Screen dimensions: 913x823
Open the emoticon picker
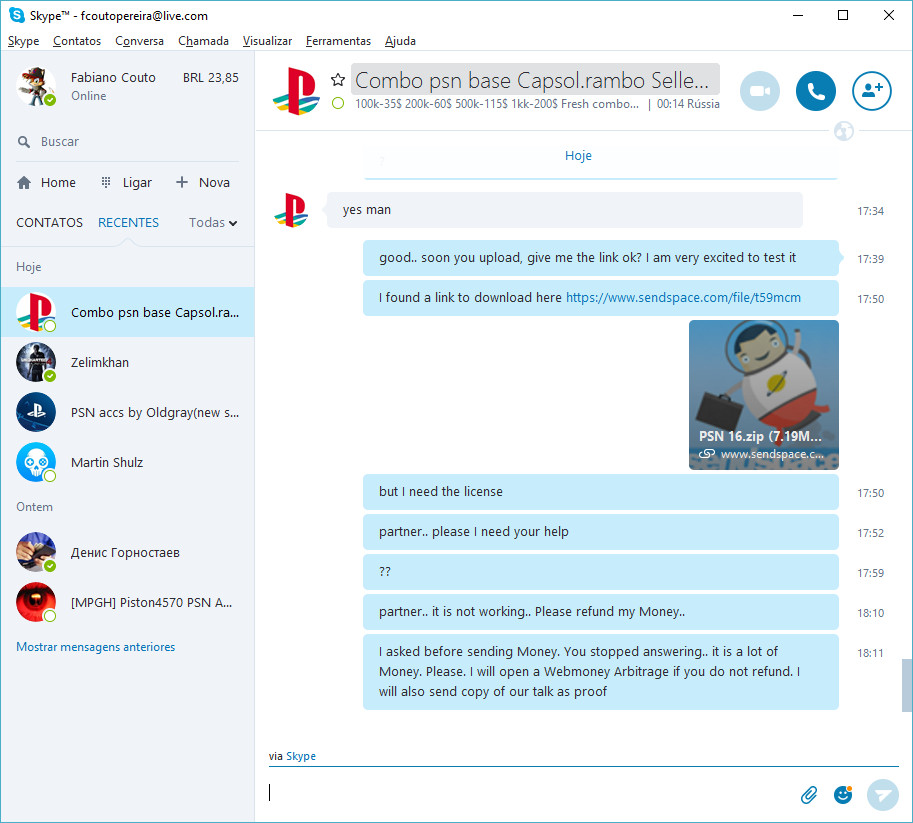coord(843,794)
